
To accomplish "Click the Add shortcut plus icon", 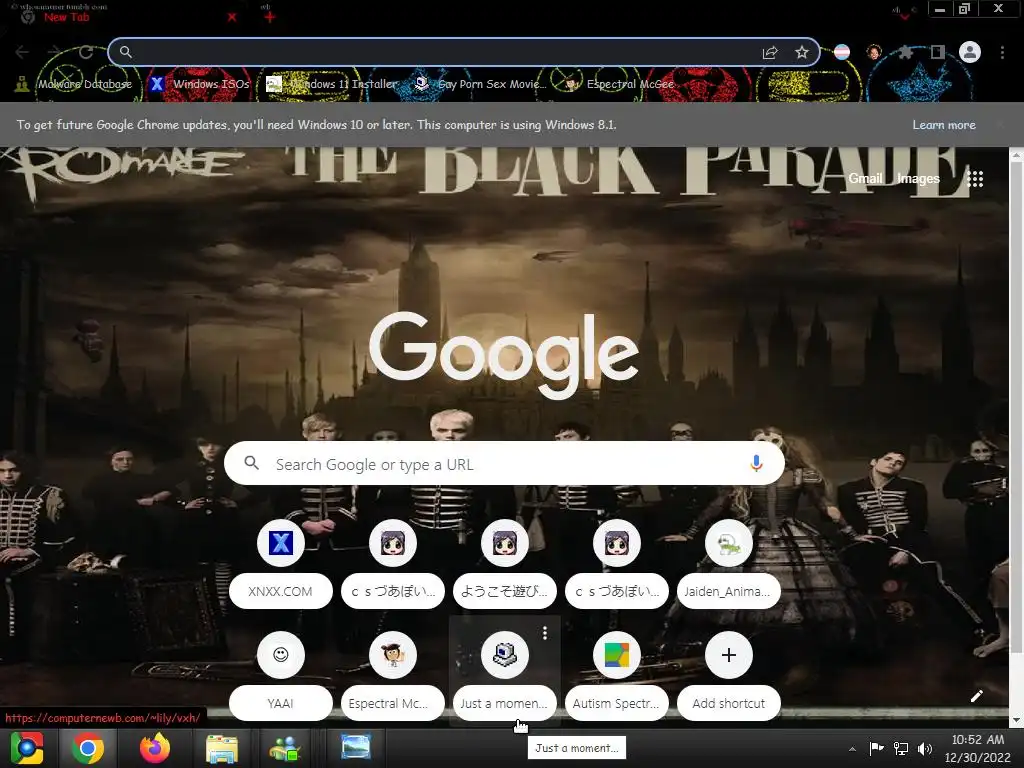I will point(729,655).
